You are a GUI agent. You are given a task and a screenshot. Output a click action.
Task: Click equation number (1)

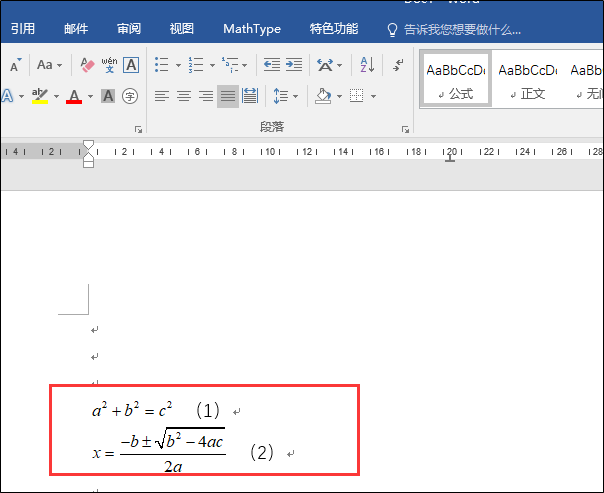[208, 411]
